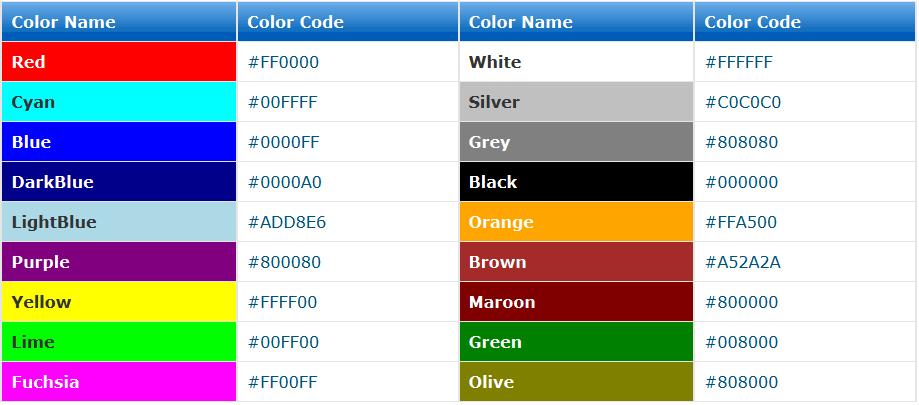The height and width of the screenshot is (405, 919).
Task: Click the #FFA500 color code
Action: [x=741, y=222]
